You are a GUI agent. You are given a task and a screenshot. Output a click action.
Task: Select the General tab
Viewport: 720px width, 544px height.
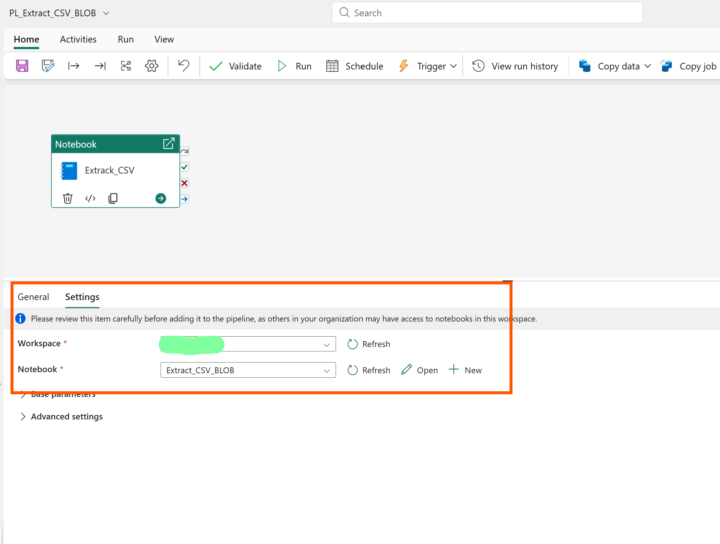(x=33, y=297)
